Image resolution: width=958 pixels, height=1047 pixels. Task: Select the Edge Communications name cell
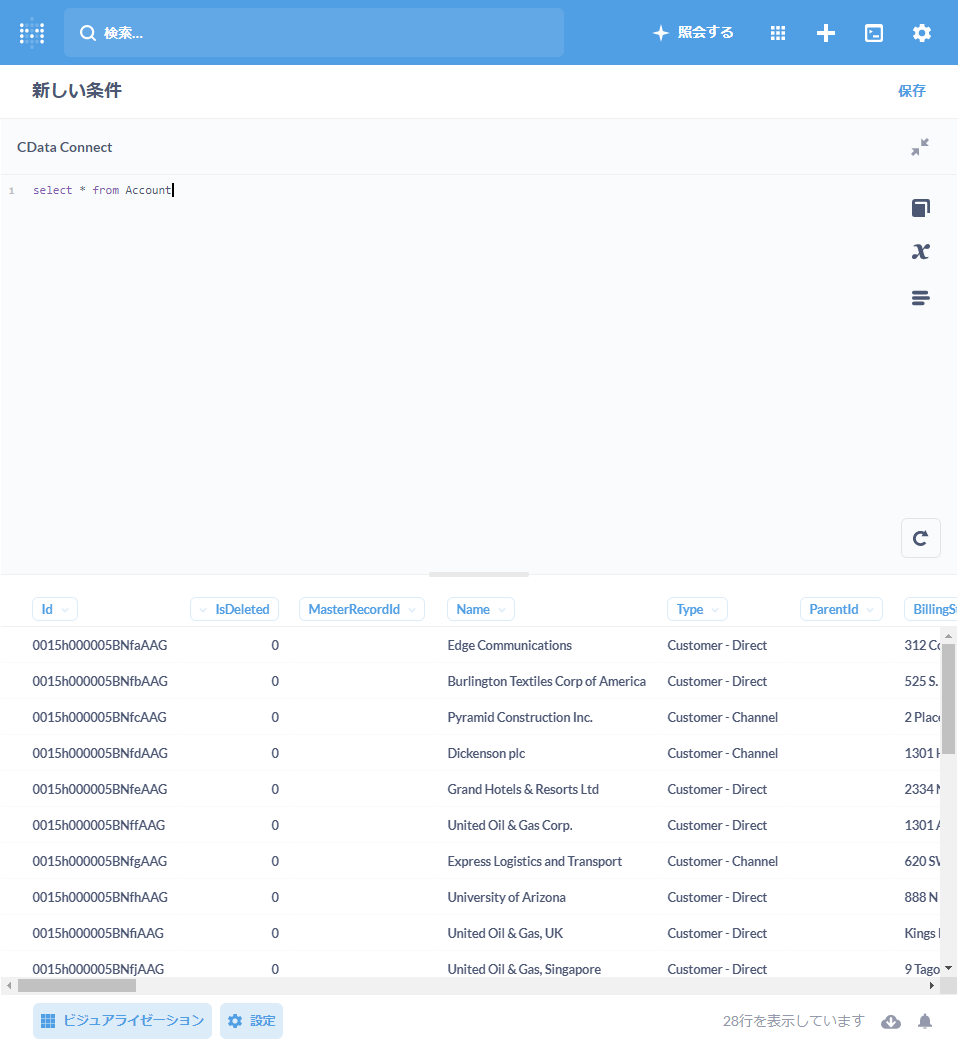[x=509, y=646]
